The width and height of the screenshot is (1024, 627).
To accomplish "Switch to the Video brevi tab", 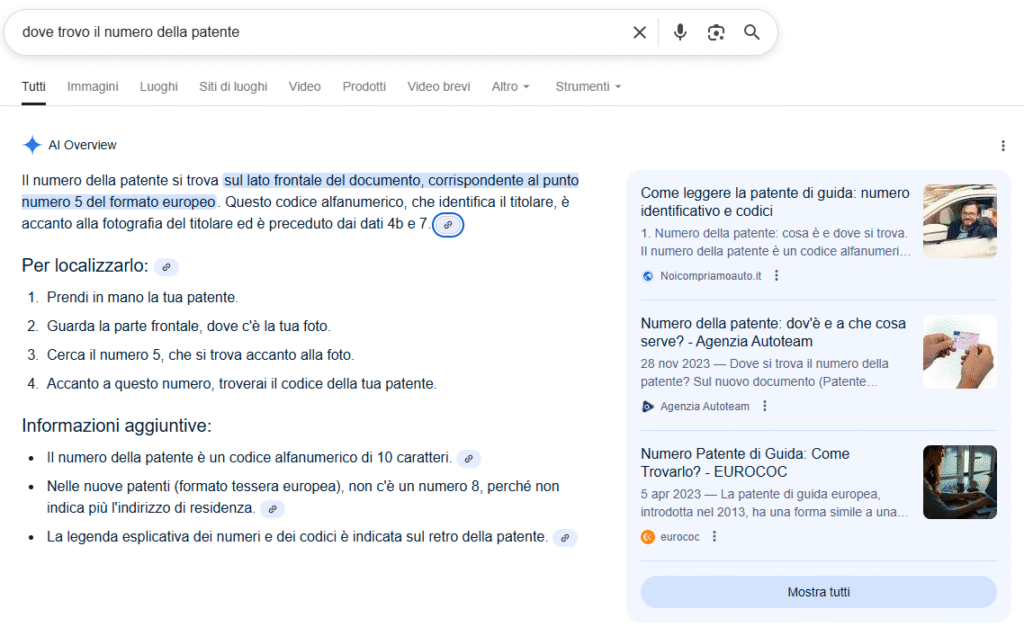I will 438,87.
